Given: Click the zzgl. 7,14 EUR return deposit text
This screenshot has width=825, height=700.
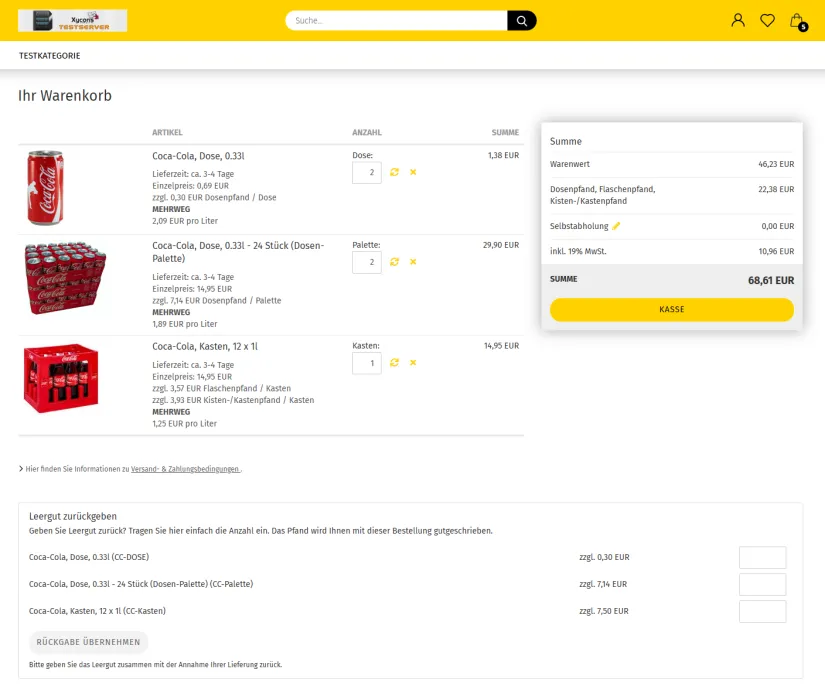Looking at the screenshot, I should coord(603,584).
